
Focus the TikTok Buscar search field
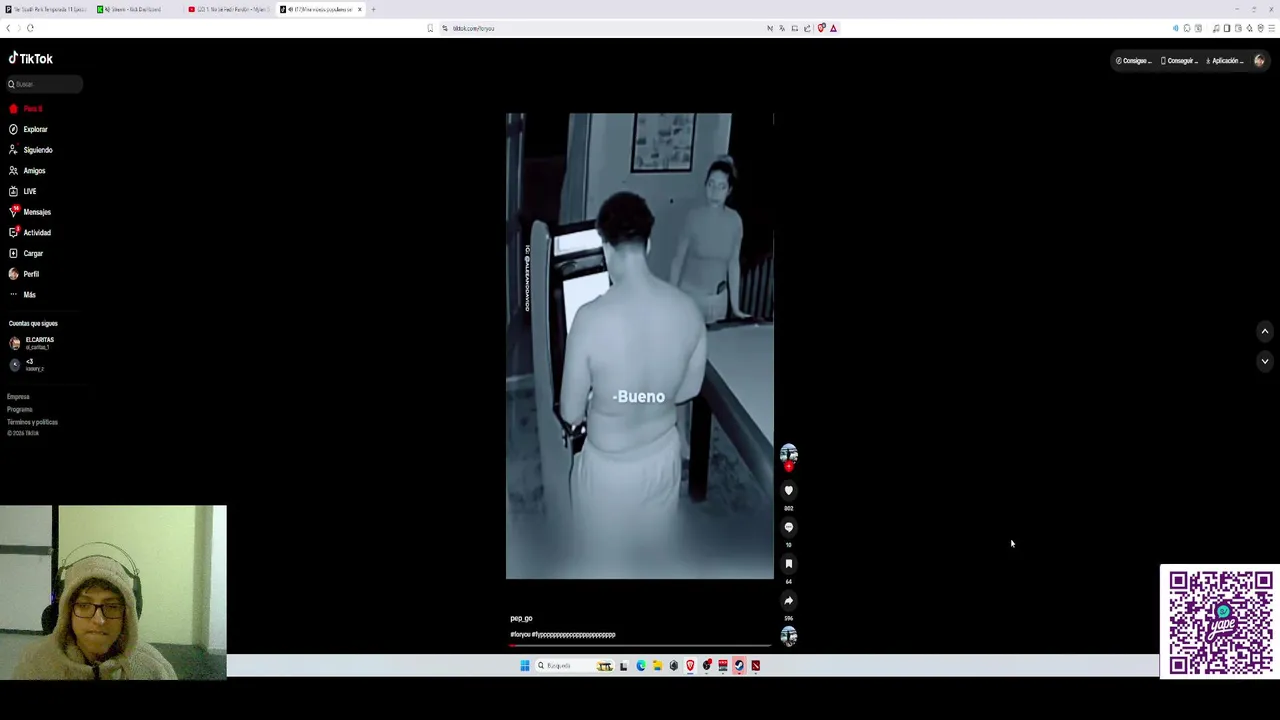coord(44,84)
